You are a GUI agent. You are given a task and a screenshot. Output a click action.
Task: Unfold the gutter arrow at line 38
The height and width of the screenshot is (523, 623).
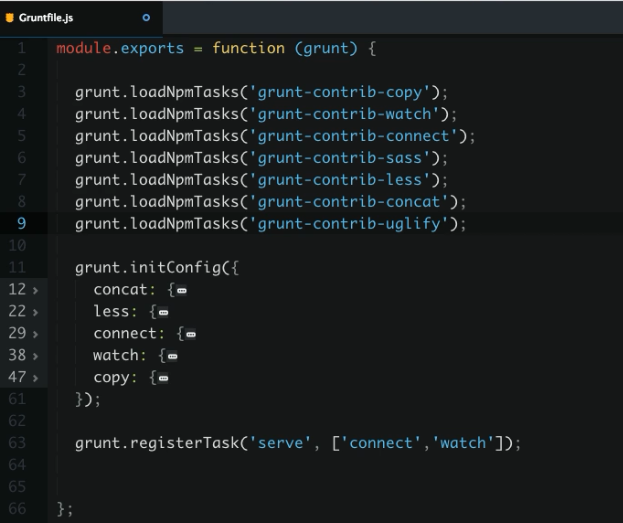(x=35, y=356)
